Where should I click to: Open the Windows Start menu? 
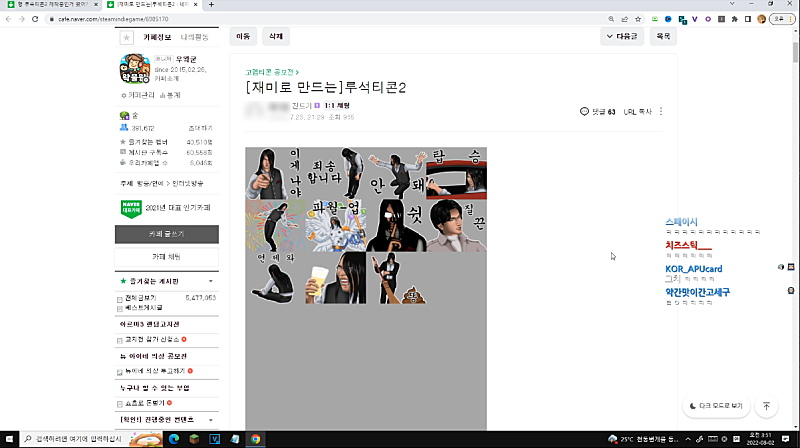9,439
